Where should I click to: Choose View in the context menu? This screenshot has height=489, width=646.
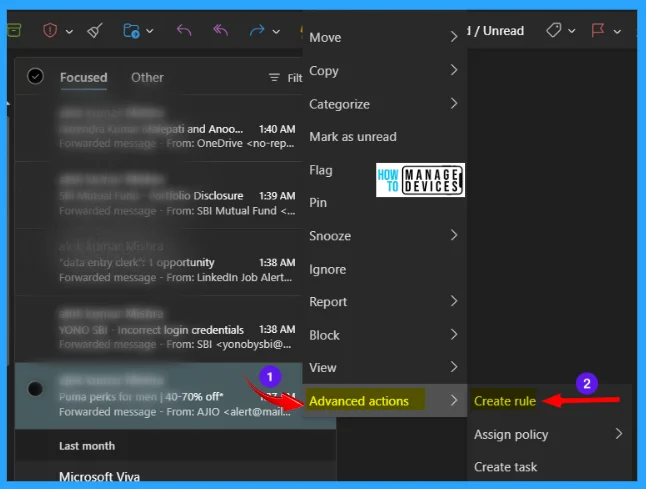click(x=385, y=367)
